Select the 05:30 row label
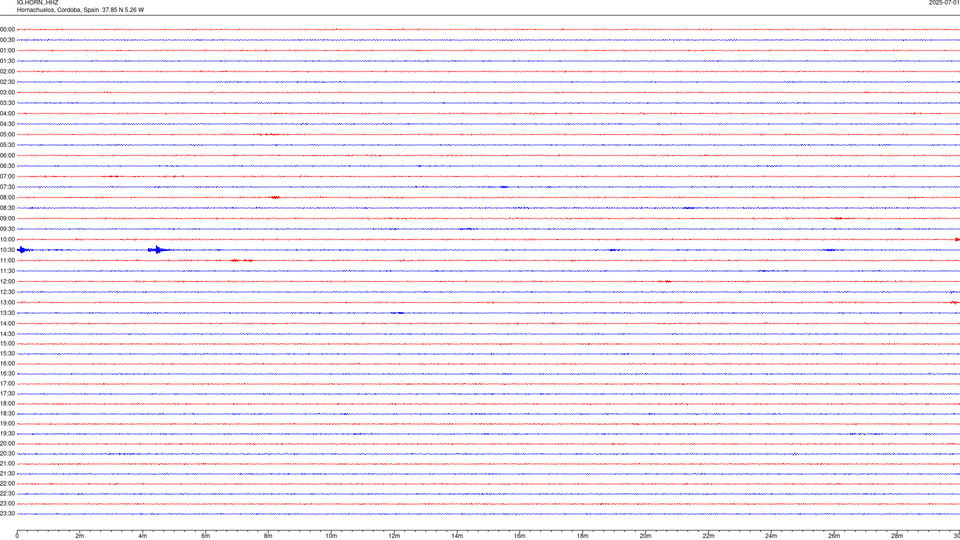 (7, 145)
